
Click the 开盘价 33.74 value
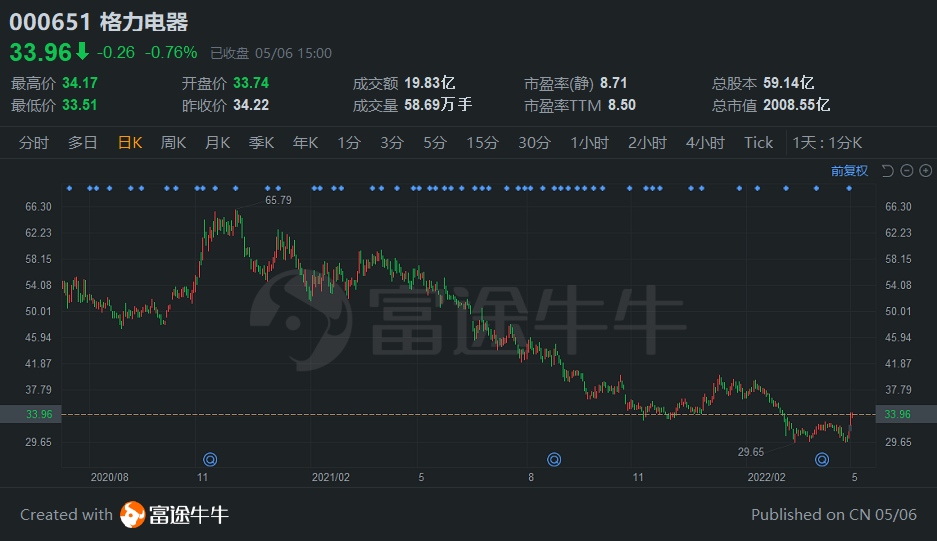click(251, 83)
